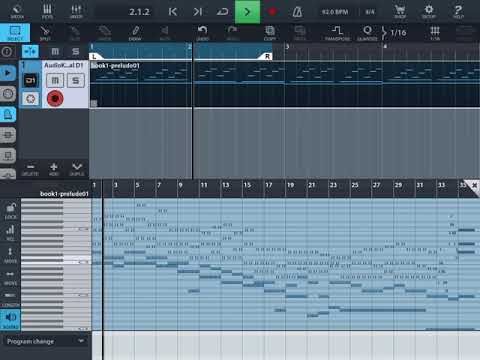Copy the selected event
The image size is (480, 360).
pos(270,33)
